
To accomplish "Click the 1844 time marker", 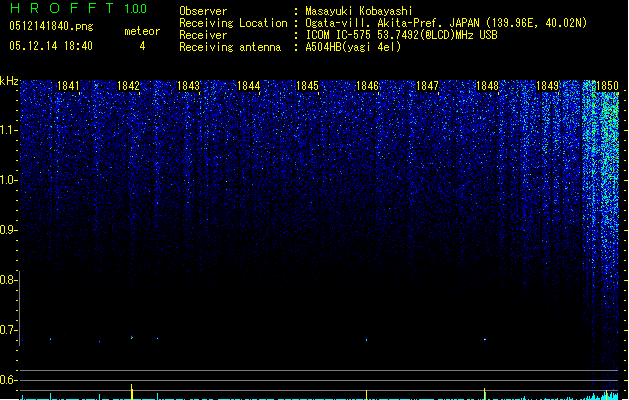I will click(249, 86).
